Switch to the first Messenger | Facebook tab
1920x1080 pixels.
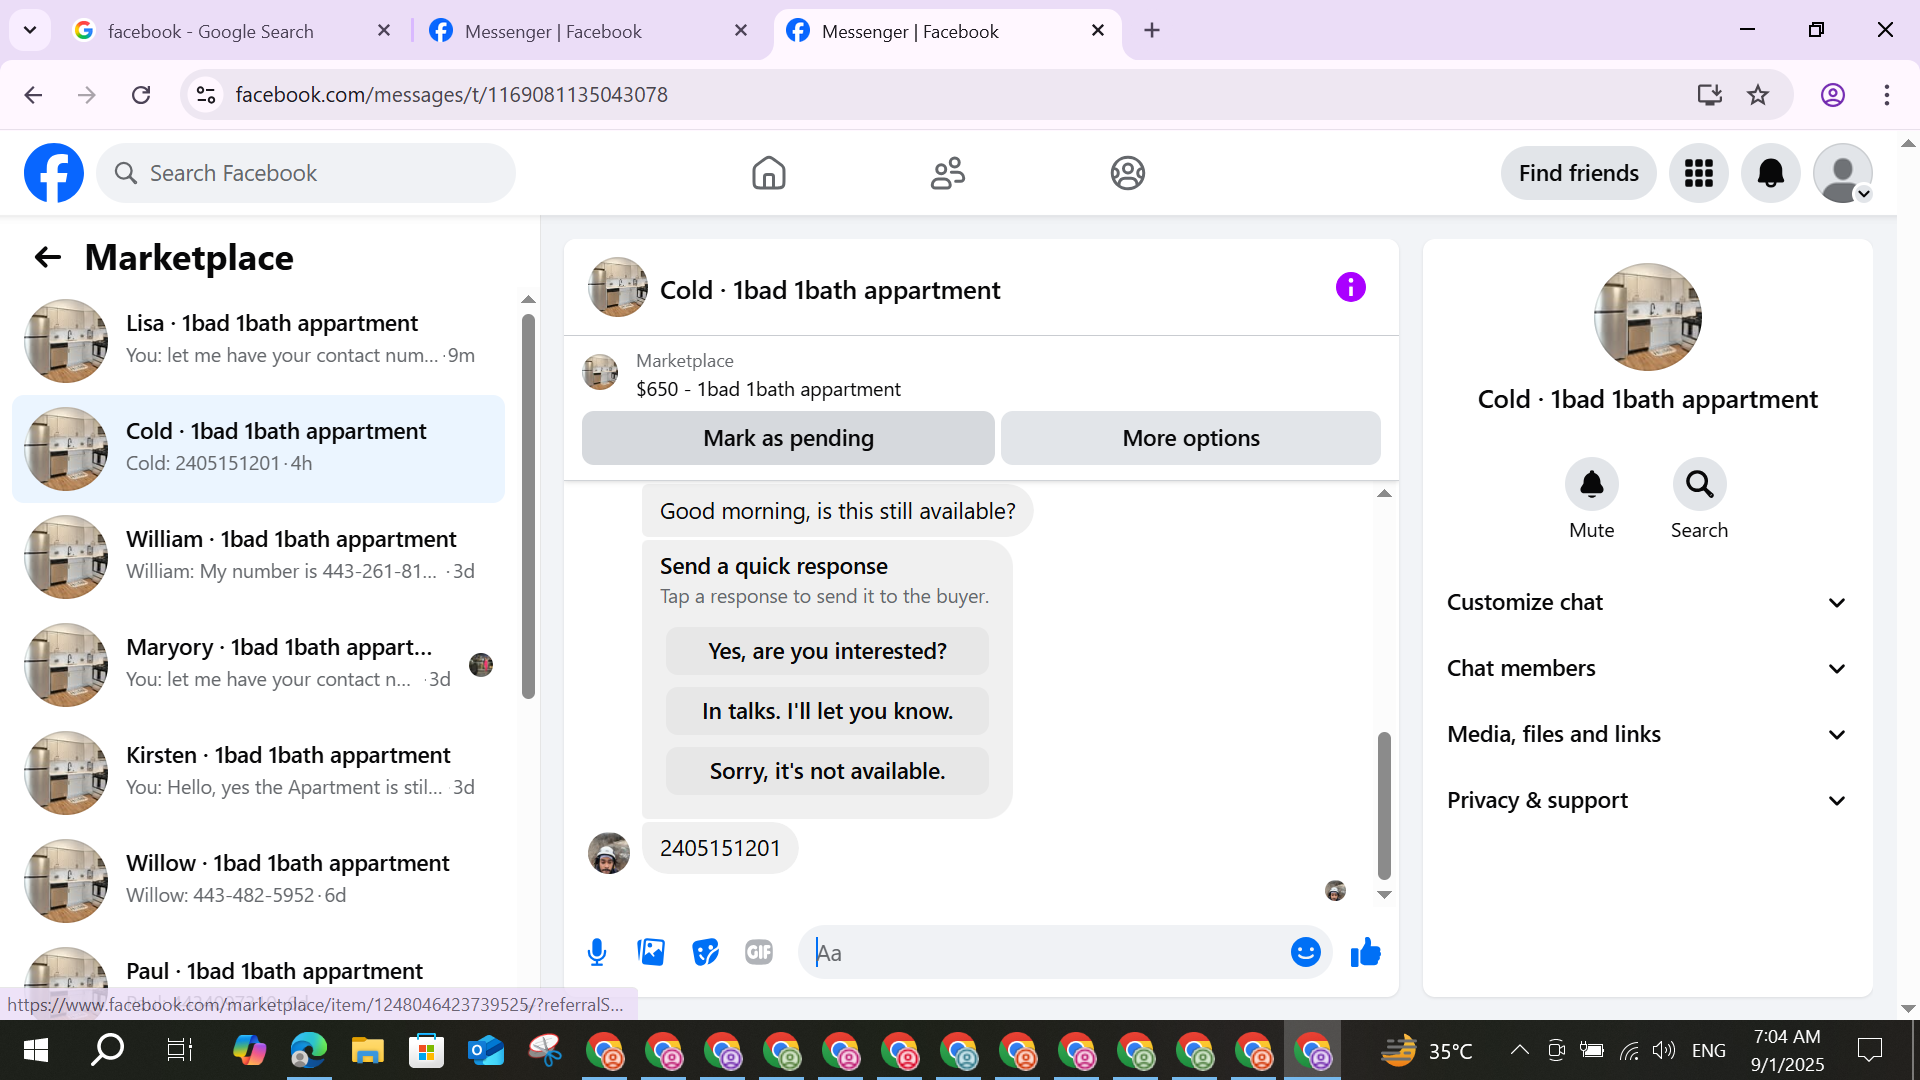coord(588,31)
